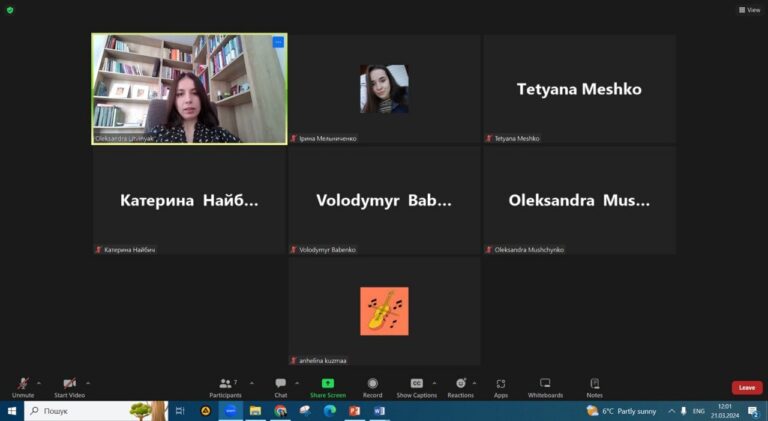
Task: Toggle Show Captions button
Action: (x=416, y=387)
